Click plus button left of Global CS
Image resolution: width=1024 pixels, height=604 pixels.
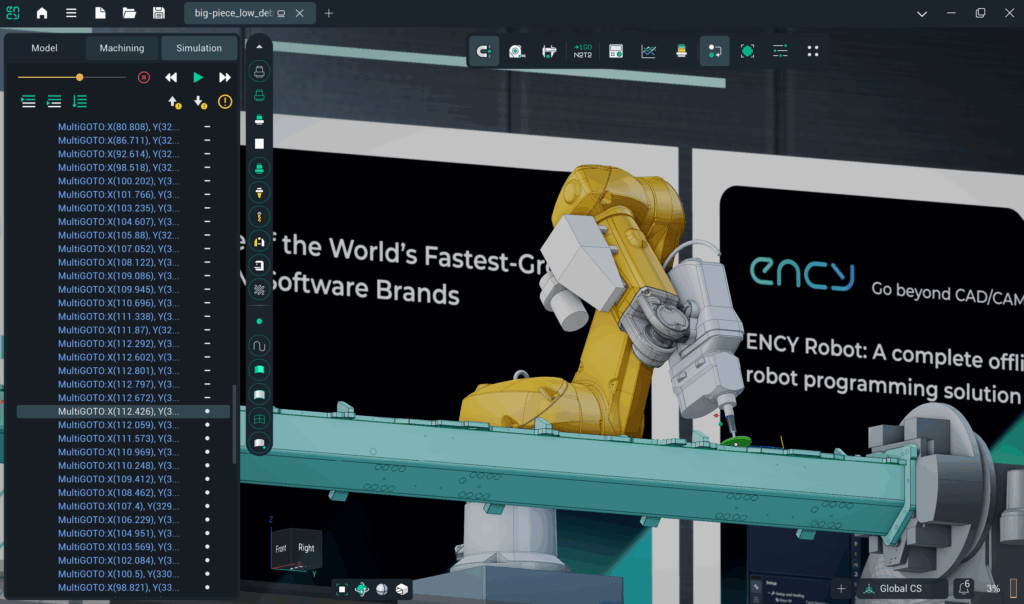[x=841, y=588]
